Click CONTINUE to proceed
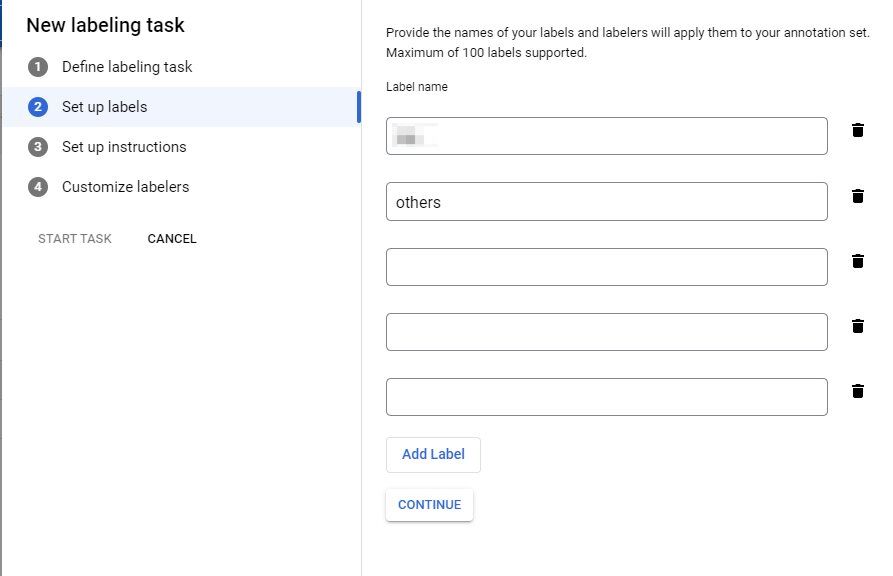 point(429,505)
